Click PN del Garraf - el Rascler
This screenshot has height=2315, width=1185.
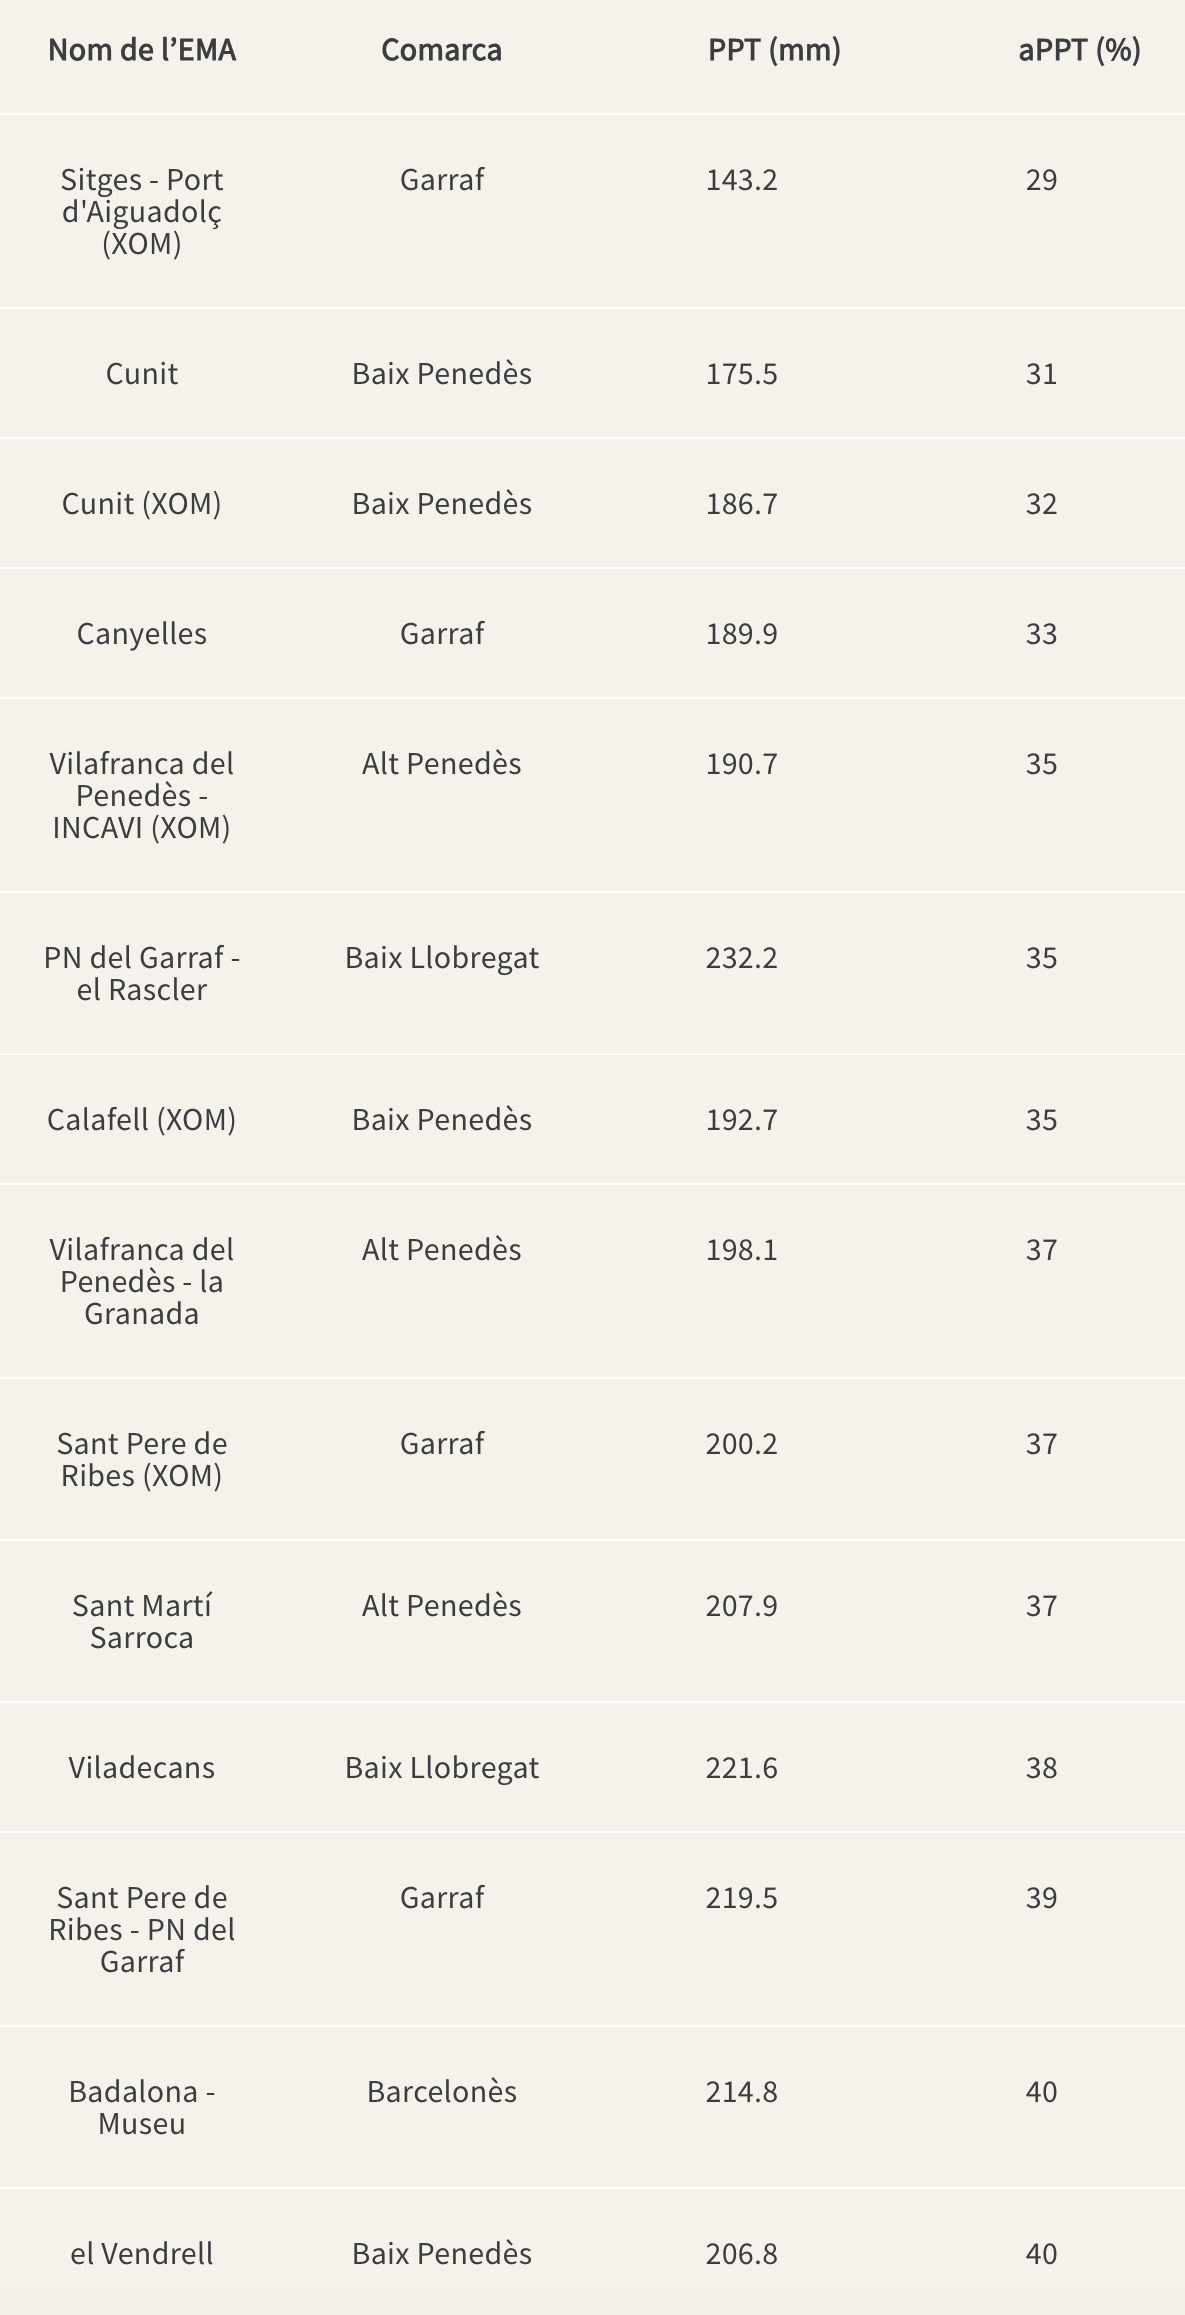[x=142, y=973]
